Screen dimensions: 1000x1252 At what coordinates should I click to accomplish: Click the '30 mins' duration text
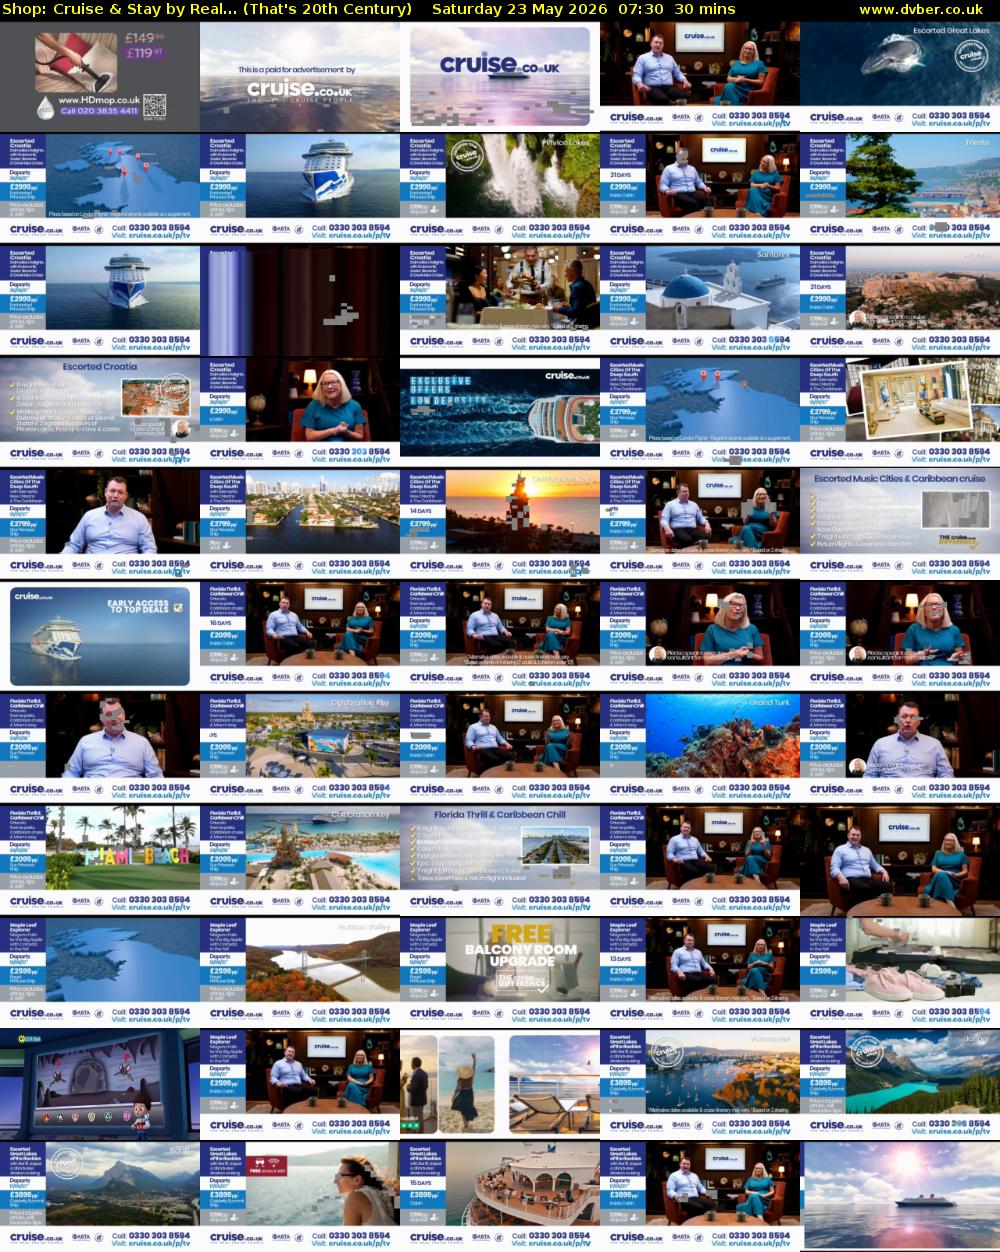click(705, 9)
